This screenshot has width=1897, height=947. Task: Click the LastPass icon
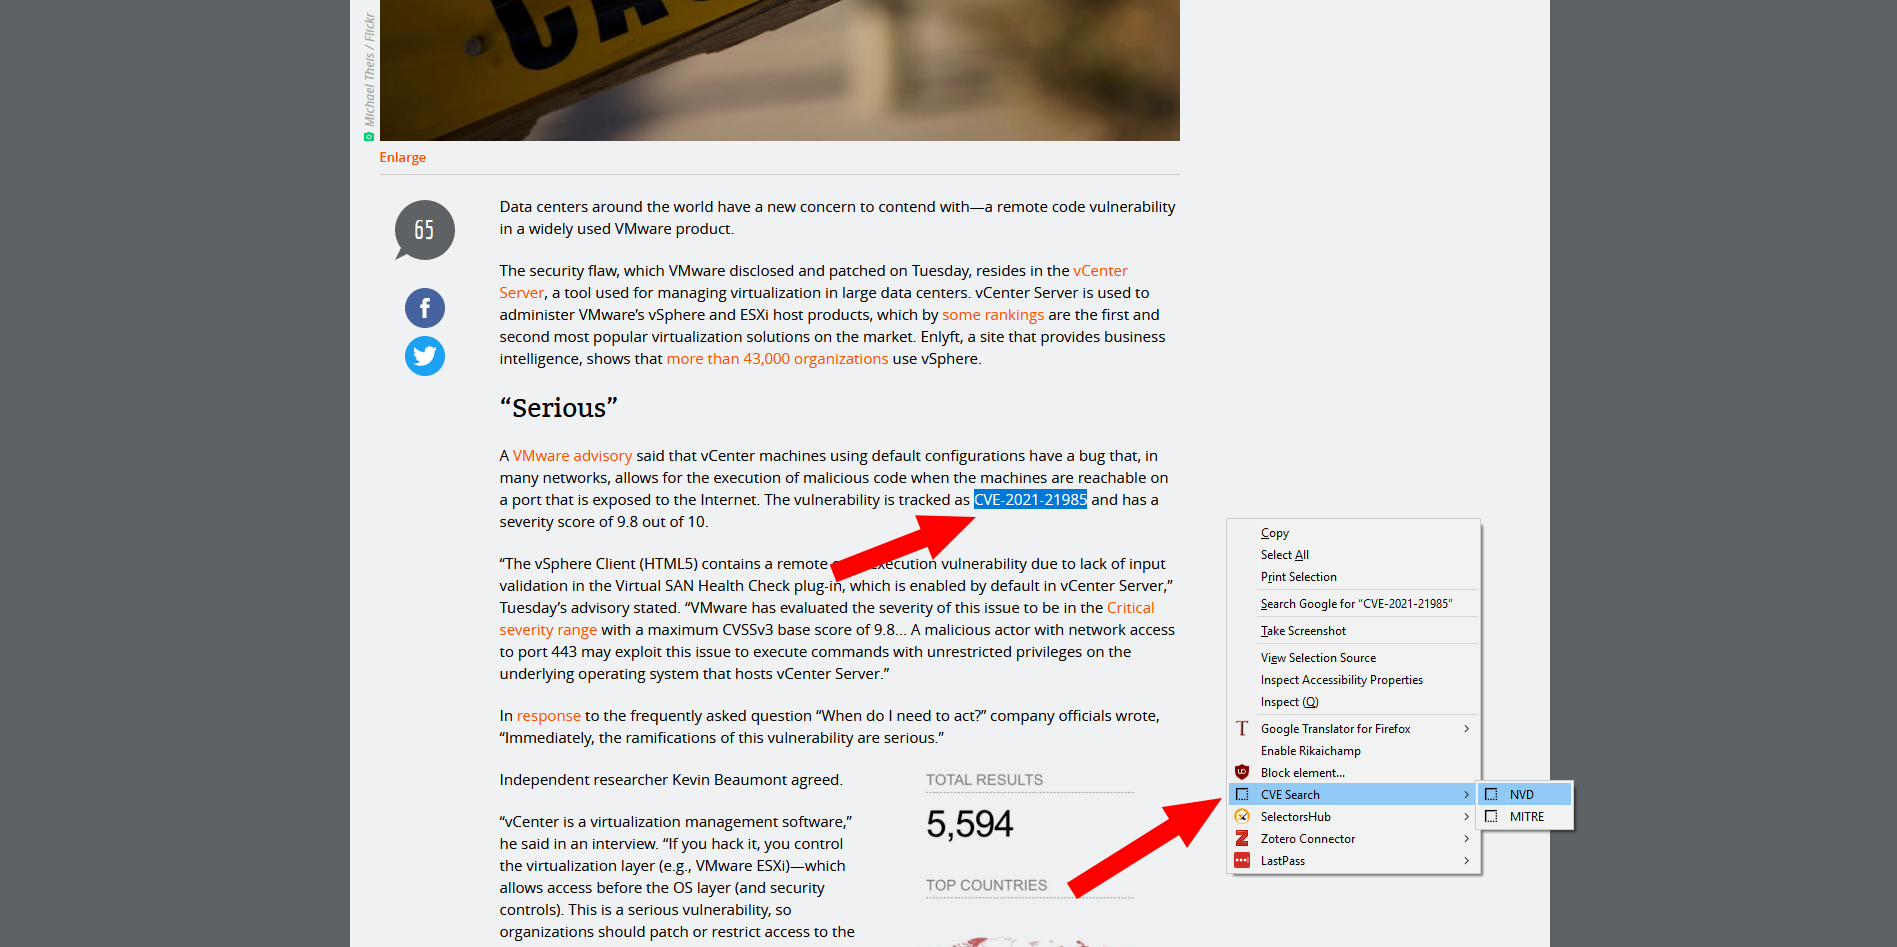[1242, 861]
